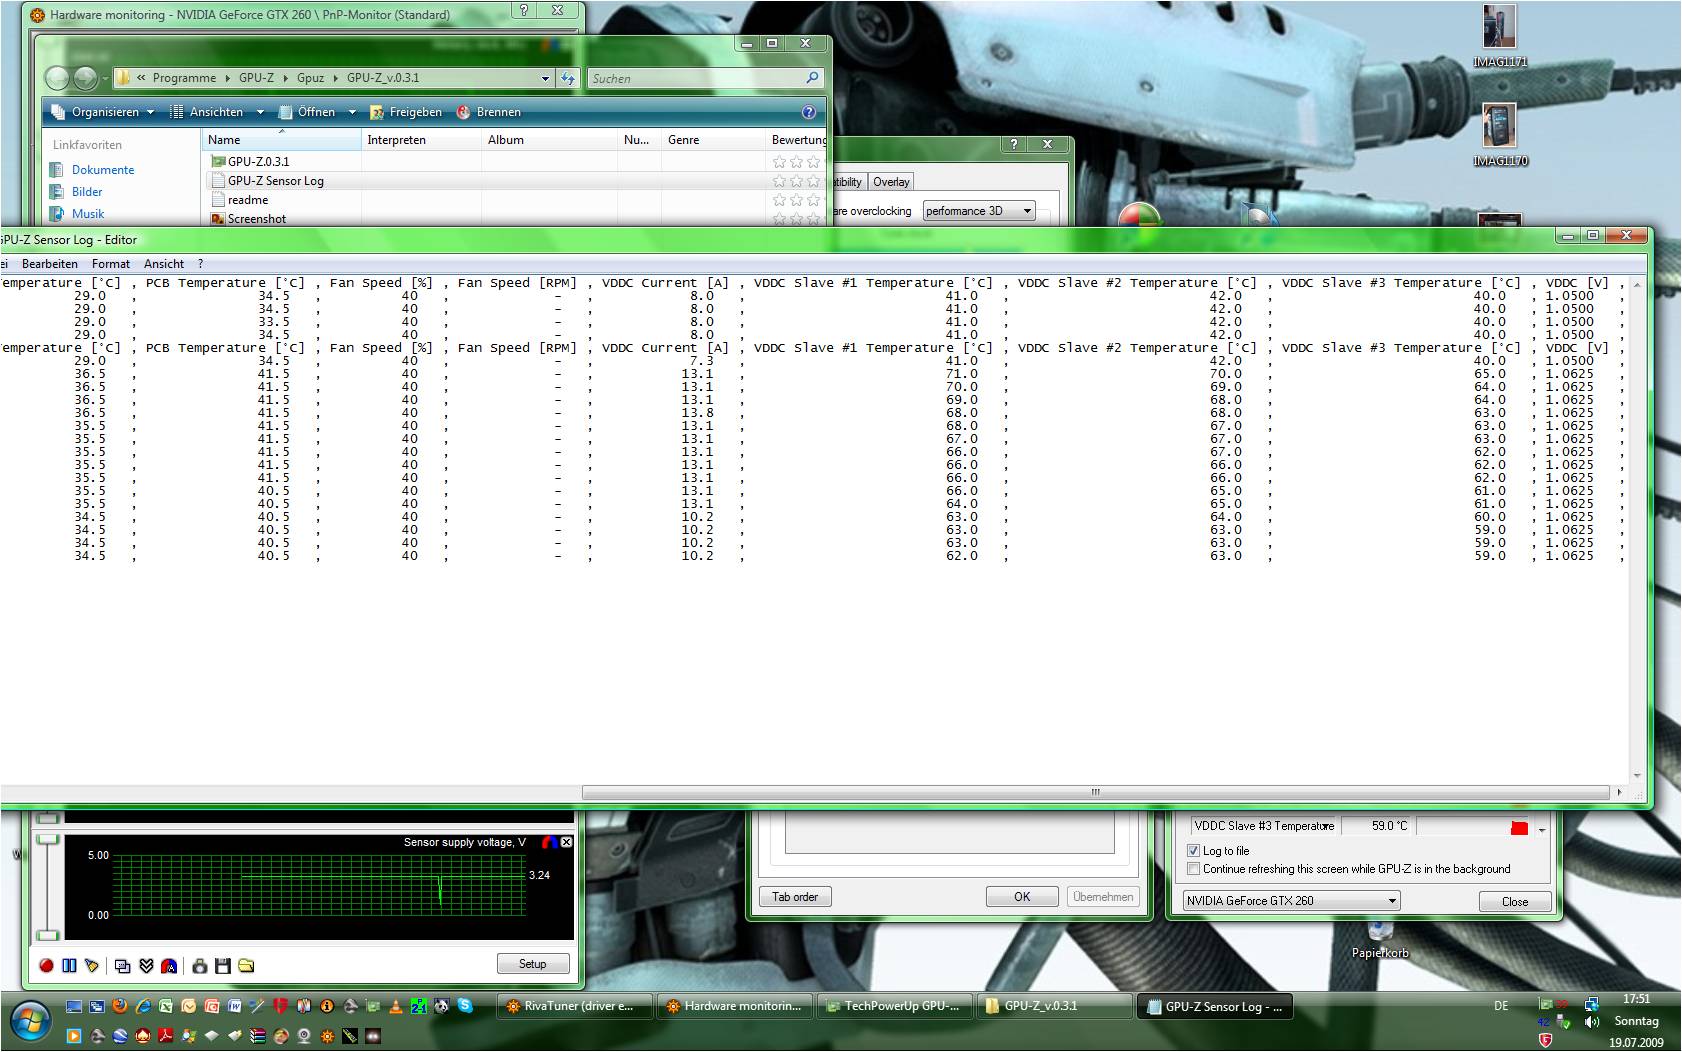The width and height of the screenshot is (1682, 1052).
Task: Click the red record button in Hardware monitoring
Action: click(46, 965)
